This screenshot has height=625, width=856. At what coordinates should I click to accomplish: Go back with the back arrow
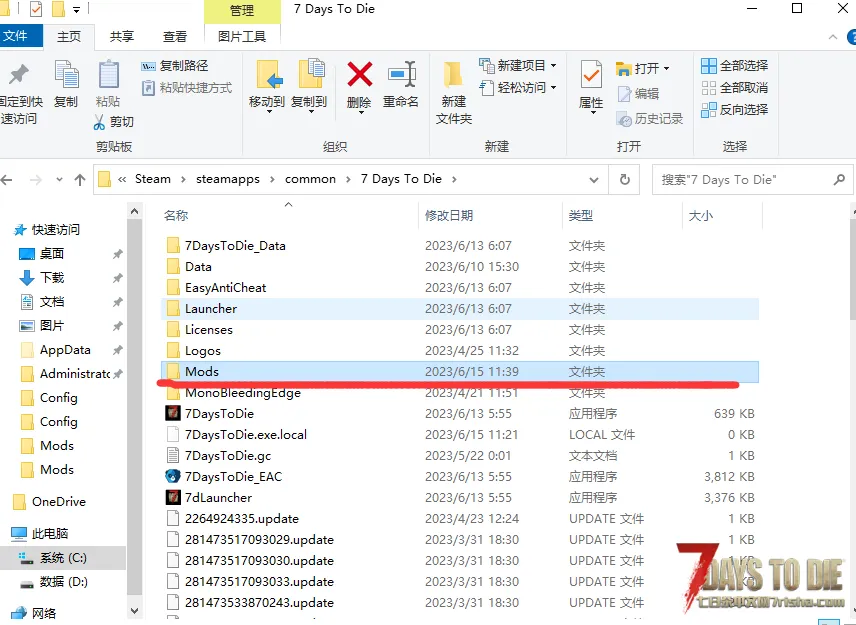tap(7, 180)
